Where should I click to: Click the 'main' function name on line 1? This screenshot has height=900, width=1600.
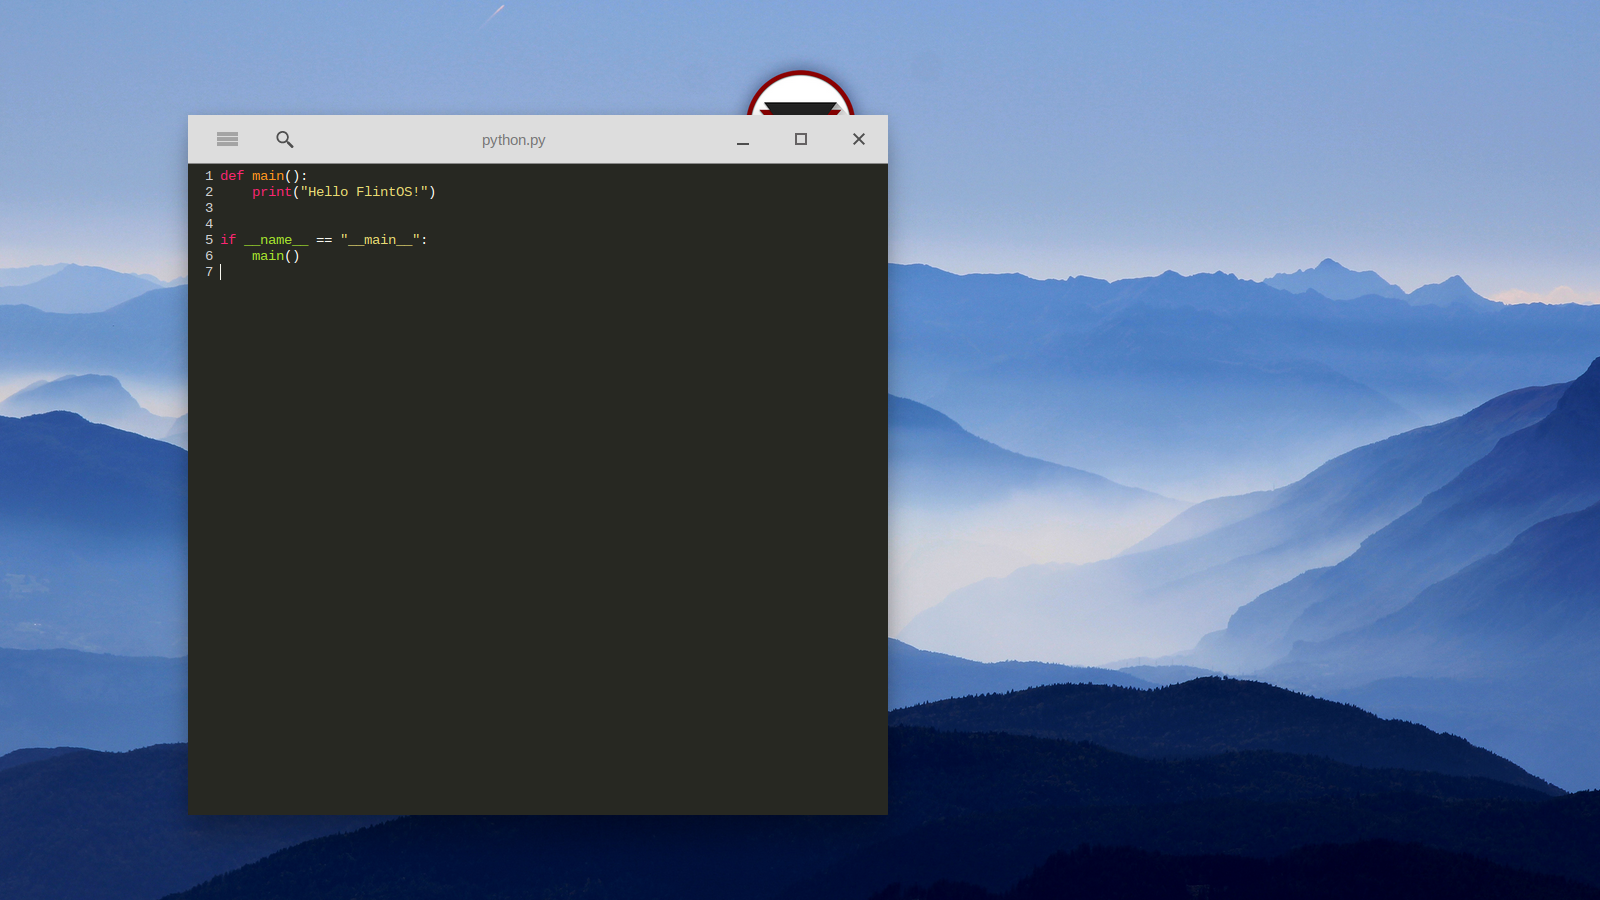268,176
